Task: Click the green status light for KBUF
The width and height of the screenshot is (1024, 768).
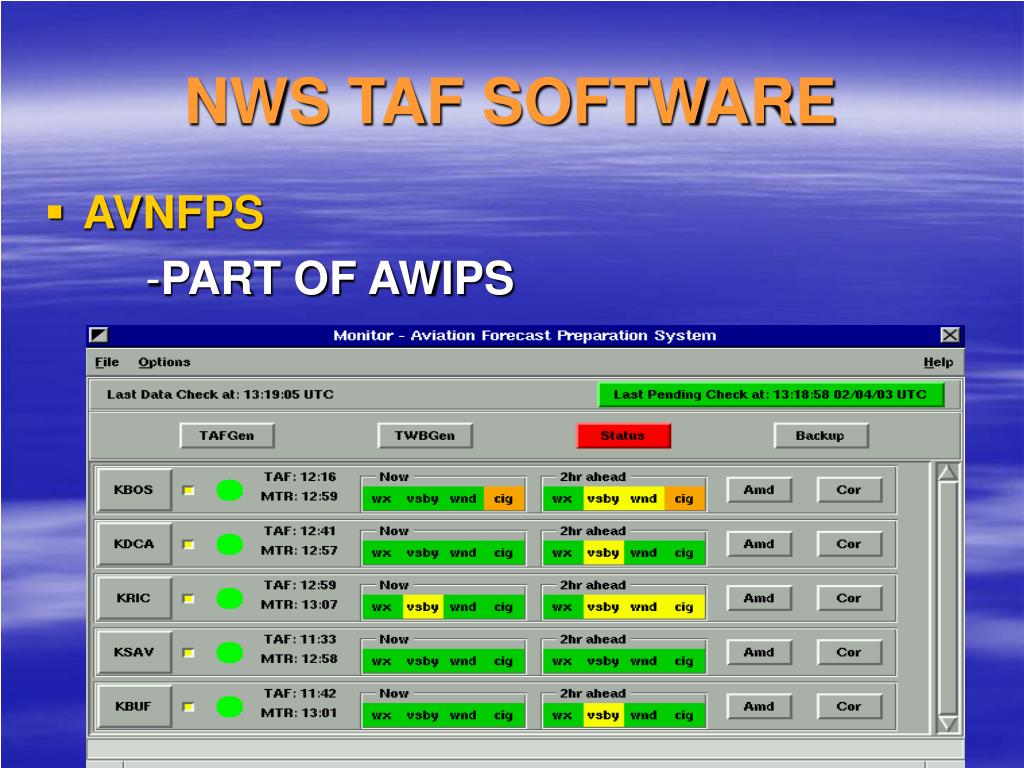Action: [x=229, y=707]
